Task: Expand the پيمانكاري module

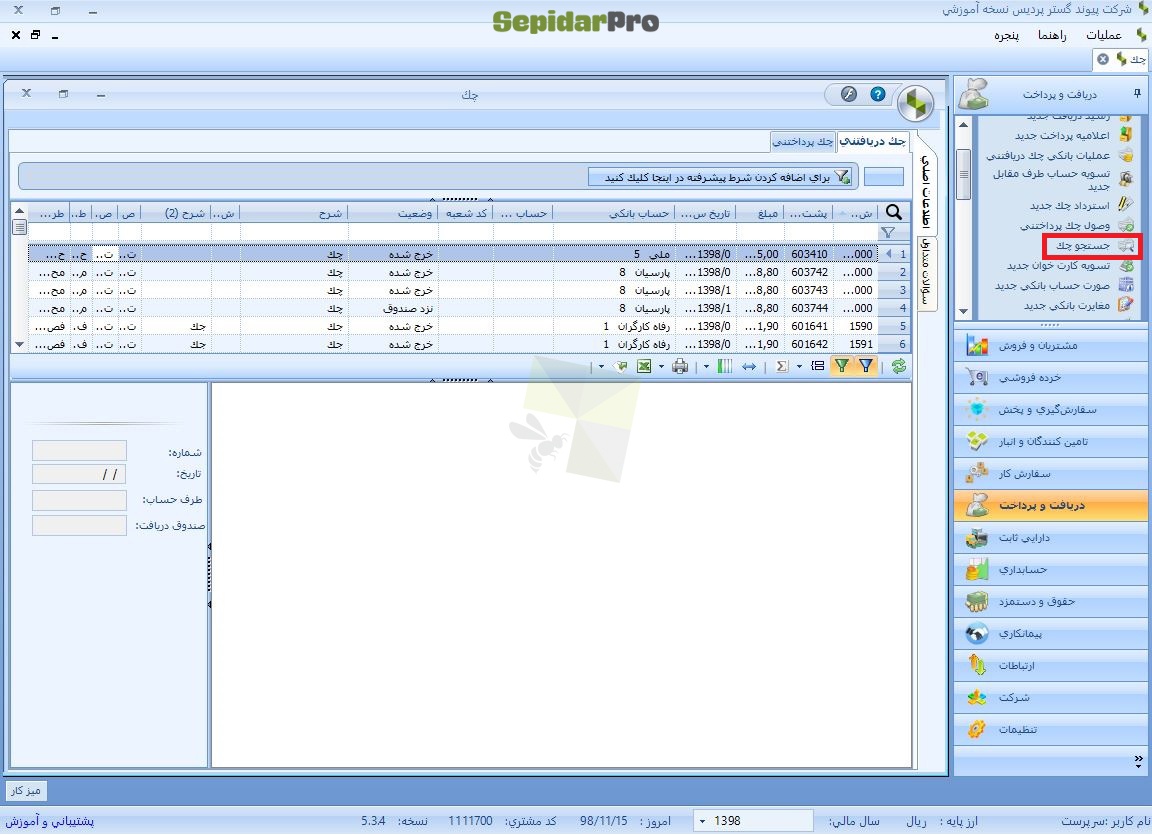Action: point(1051,633)
